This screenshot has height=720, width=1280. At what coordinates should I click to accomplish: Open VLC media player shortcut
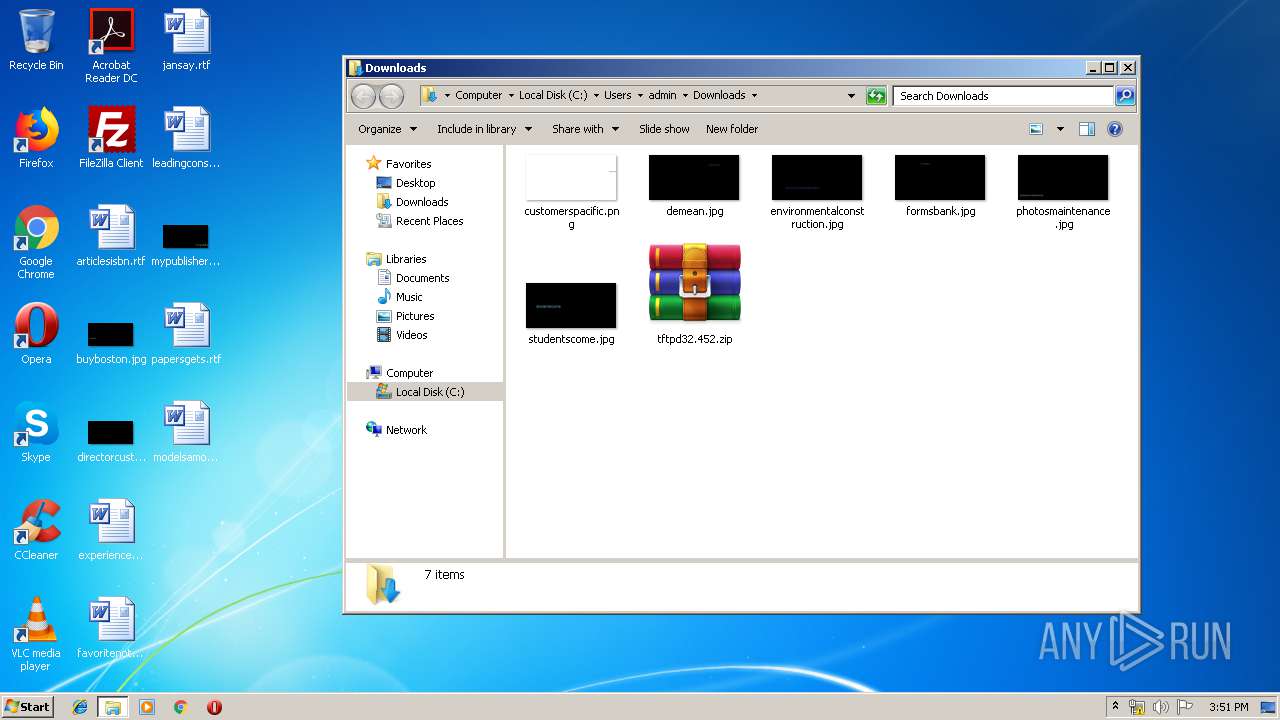click(x=36, y=634)
